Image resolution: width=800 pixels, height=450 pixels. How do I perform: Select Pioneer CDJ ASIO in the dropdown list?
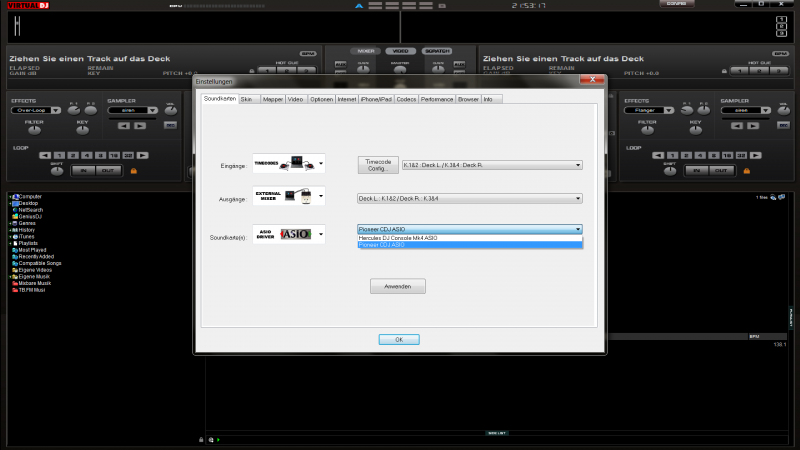pyautogui.click(x=469, y=245)
